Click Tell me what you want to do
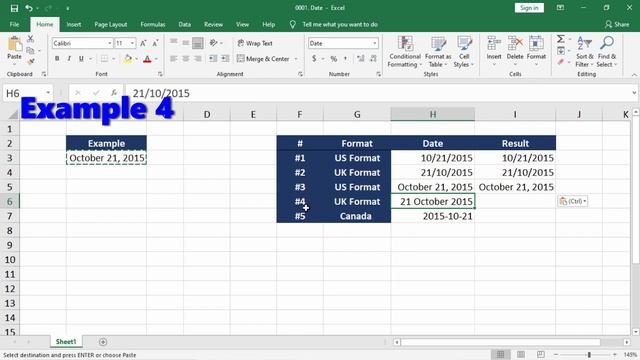This screenshot has height=360, width=640. (340, 24)
